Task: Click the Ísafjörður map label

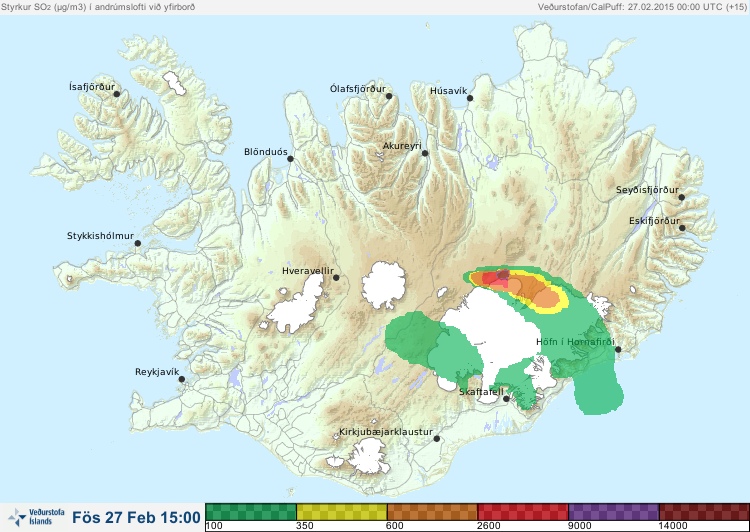Action: (92, 87)
